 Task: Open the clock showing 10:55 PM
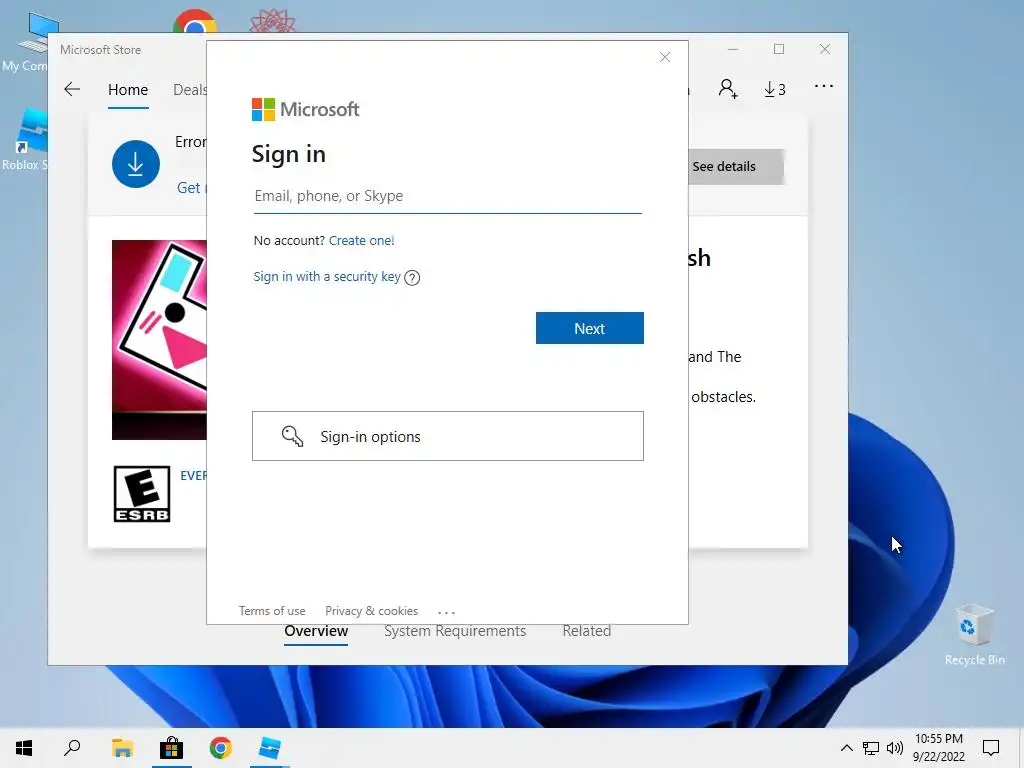(939, 748)
